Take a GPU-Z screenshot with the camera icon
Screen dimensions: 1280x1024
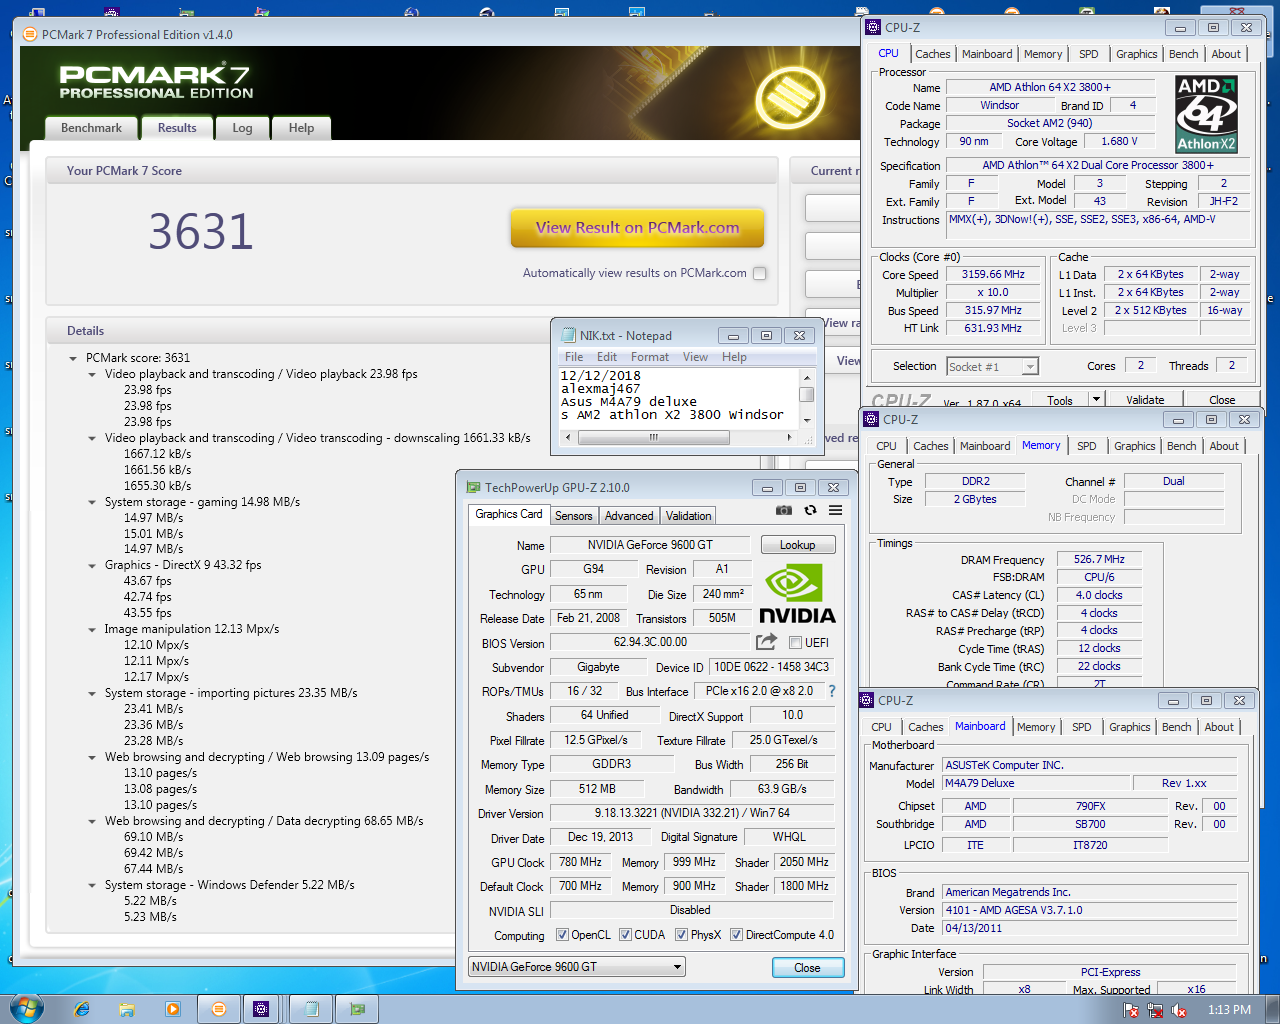point(784,510)
